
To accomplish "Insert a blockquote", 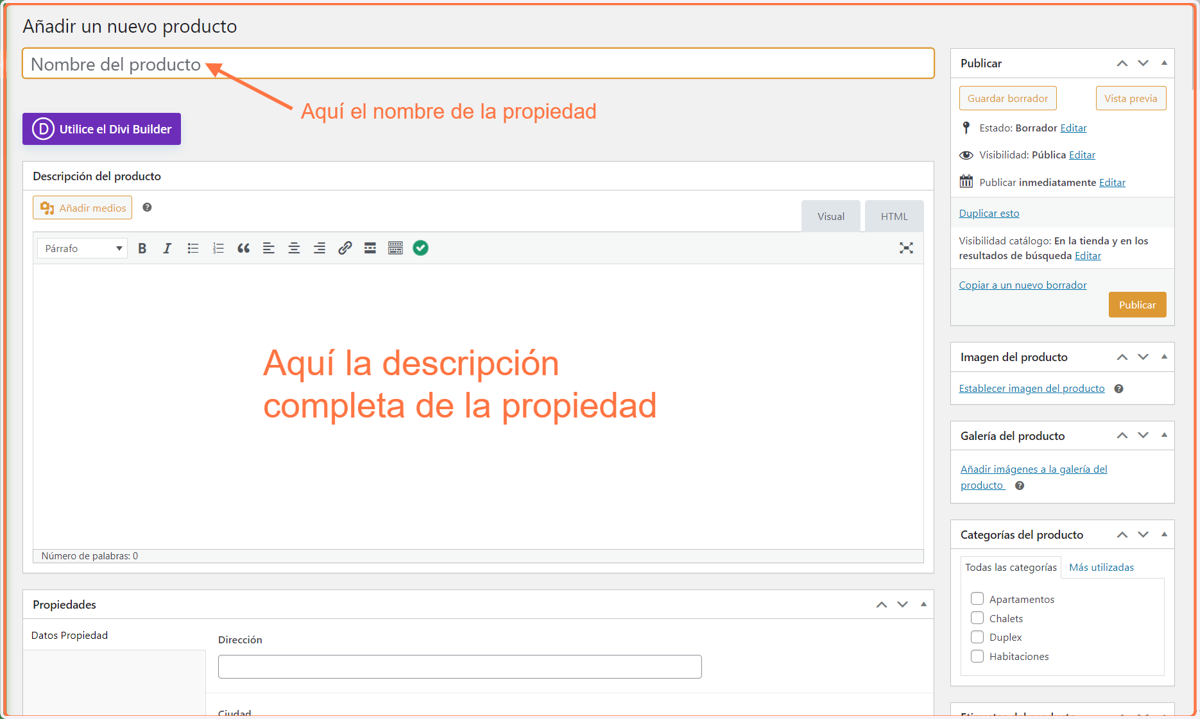I will click(x=243, y=248).
